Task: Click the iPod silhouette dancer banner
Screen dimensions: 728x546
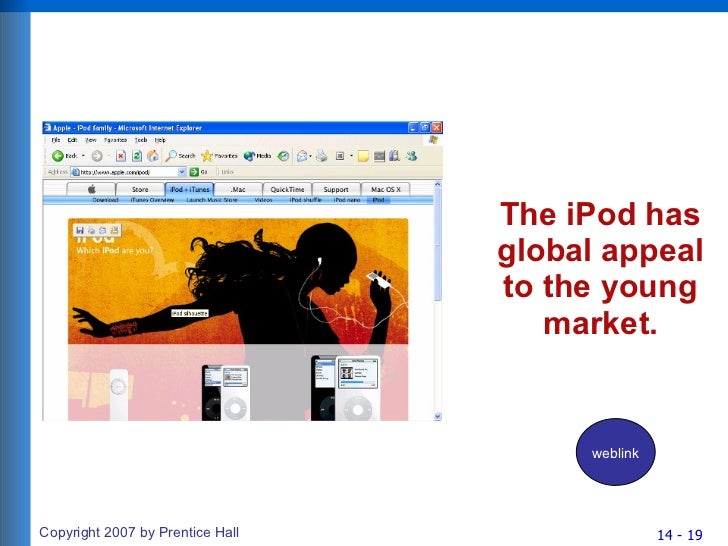Action: (238, 281)
